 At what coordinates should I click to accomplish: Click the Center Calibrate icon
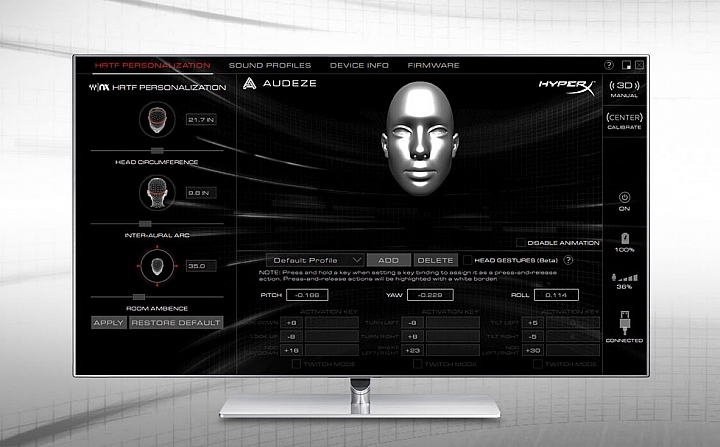click(624, 121)
